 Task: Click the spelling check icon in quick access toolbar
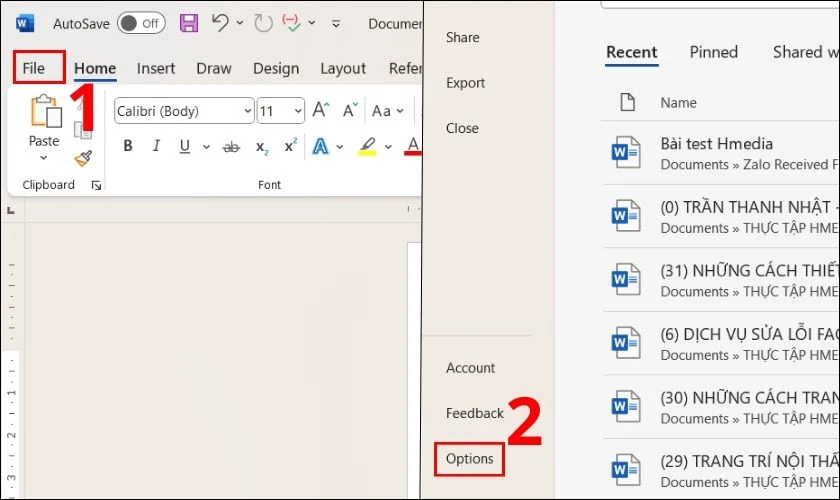pos(291,23)
